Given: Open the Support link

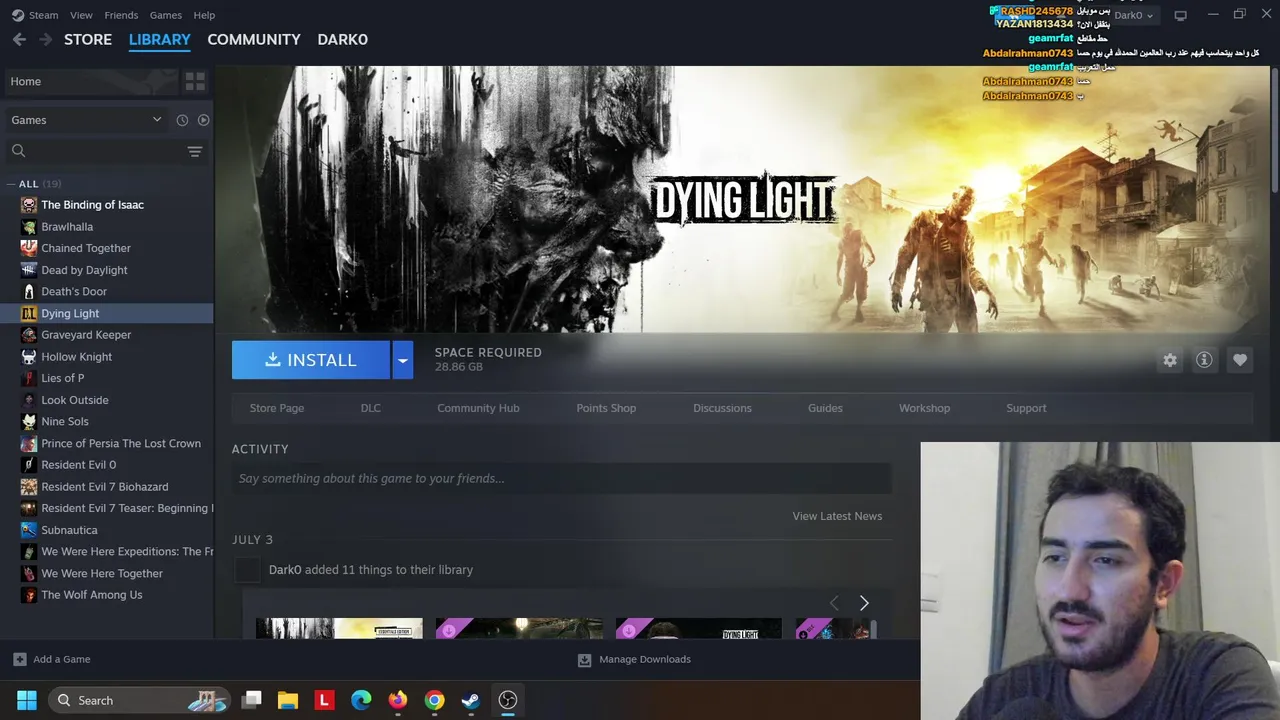Looking at the screenshot, I should (1026, 408).
